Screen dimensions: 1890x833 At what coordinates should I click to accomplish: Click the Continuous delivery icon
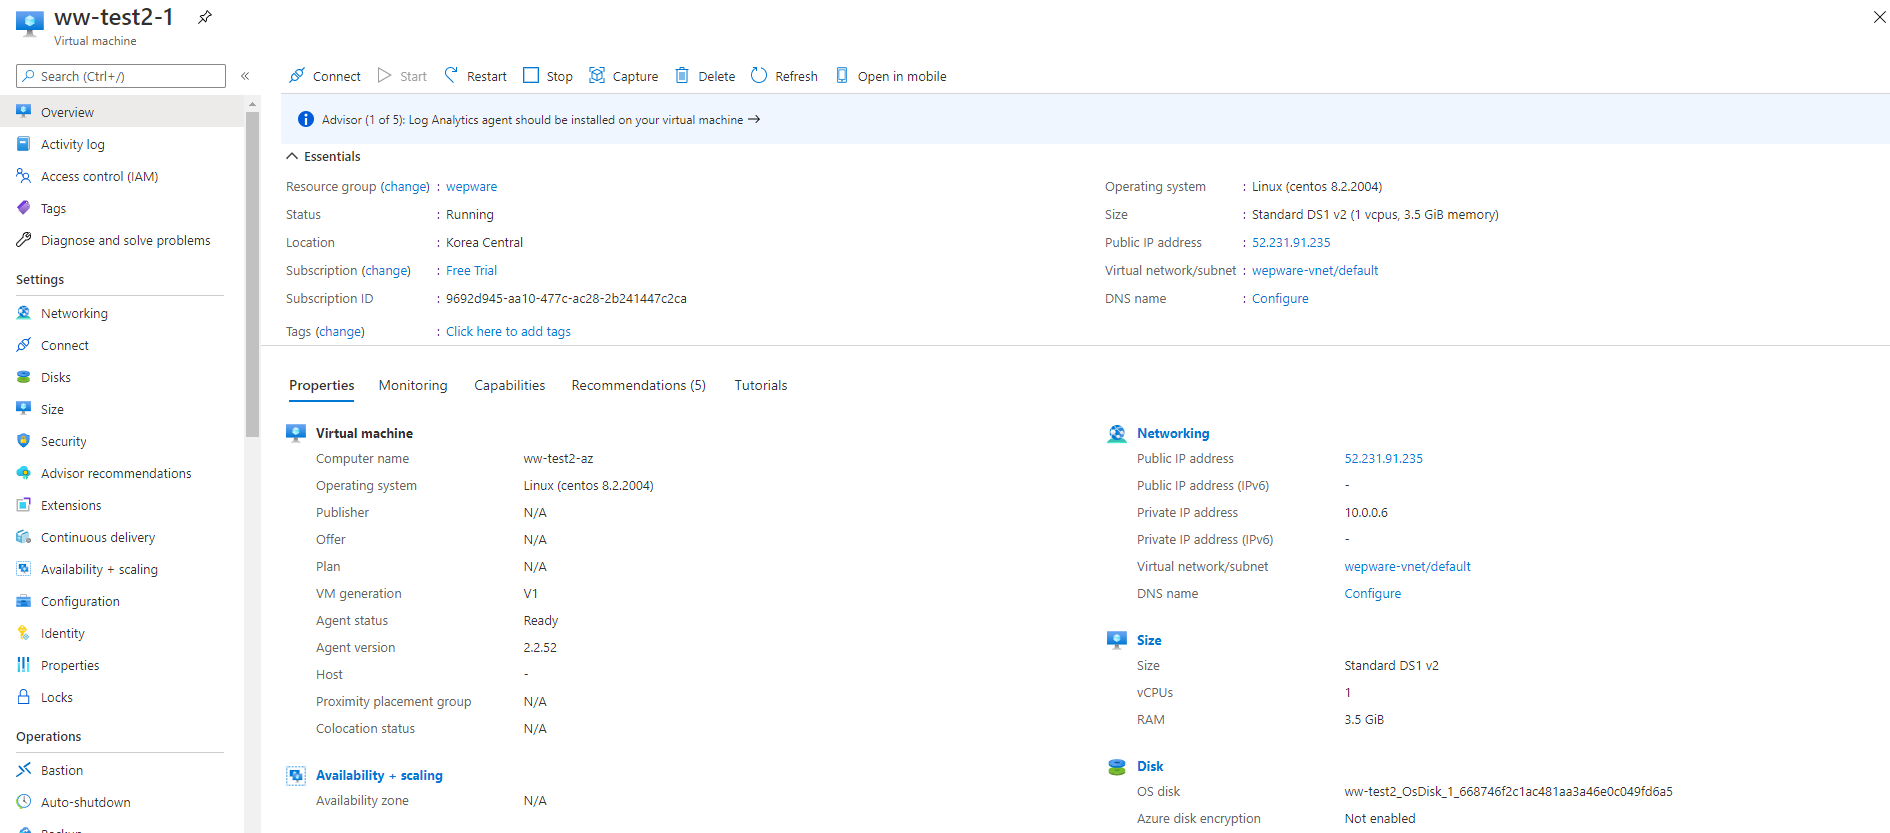point(24,536)
